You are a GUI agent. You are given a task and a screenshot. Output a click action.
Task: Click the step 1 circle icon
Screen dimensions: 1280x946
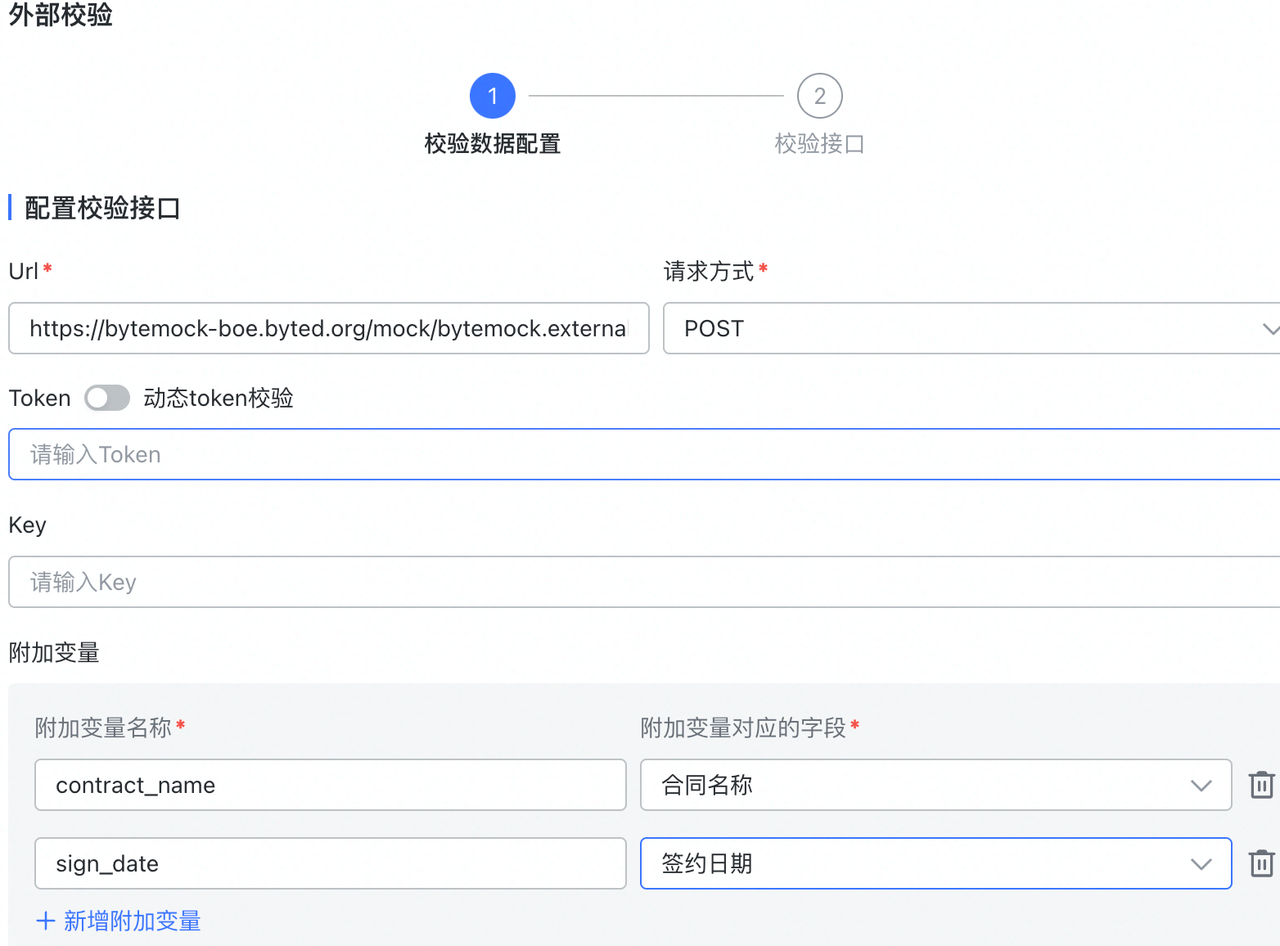(492, 96)
